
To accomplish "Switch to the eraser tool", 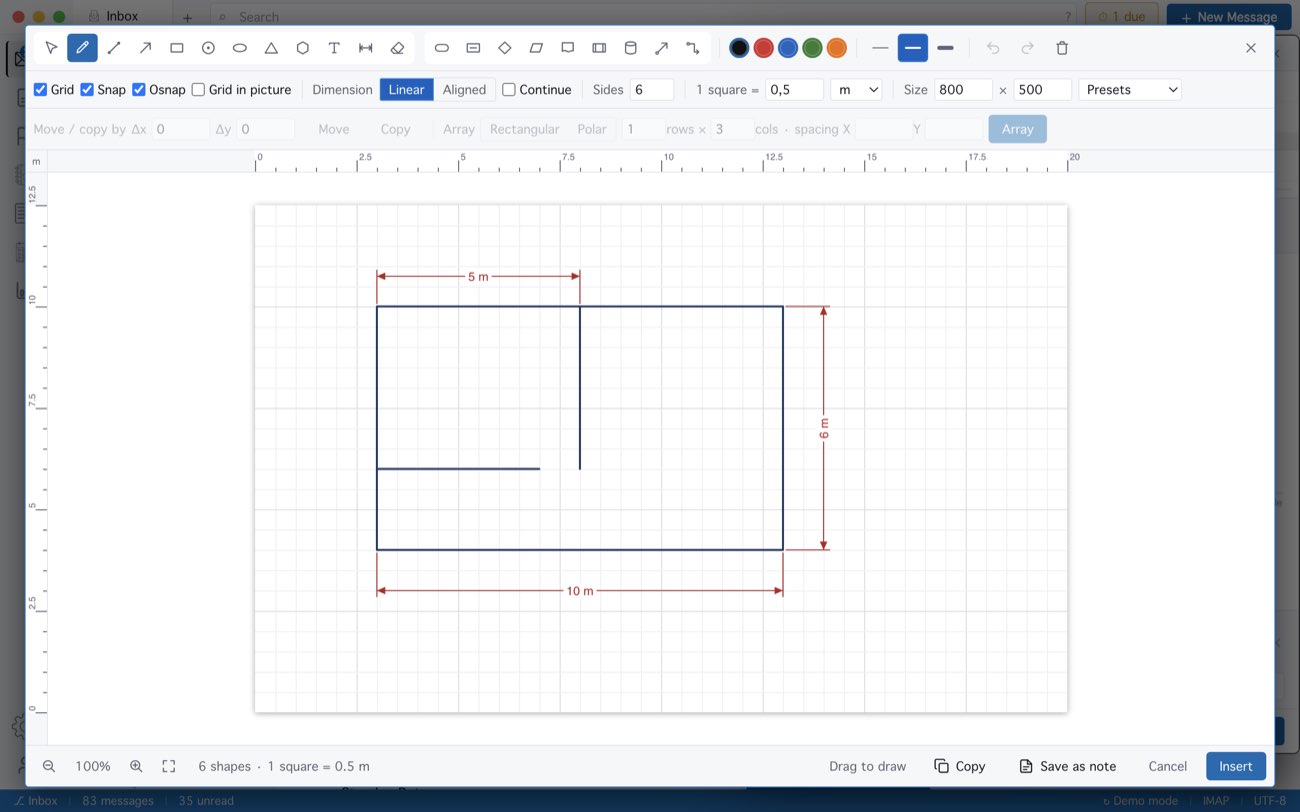I will (397, 48).
